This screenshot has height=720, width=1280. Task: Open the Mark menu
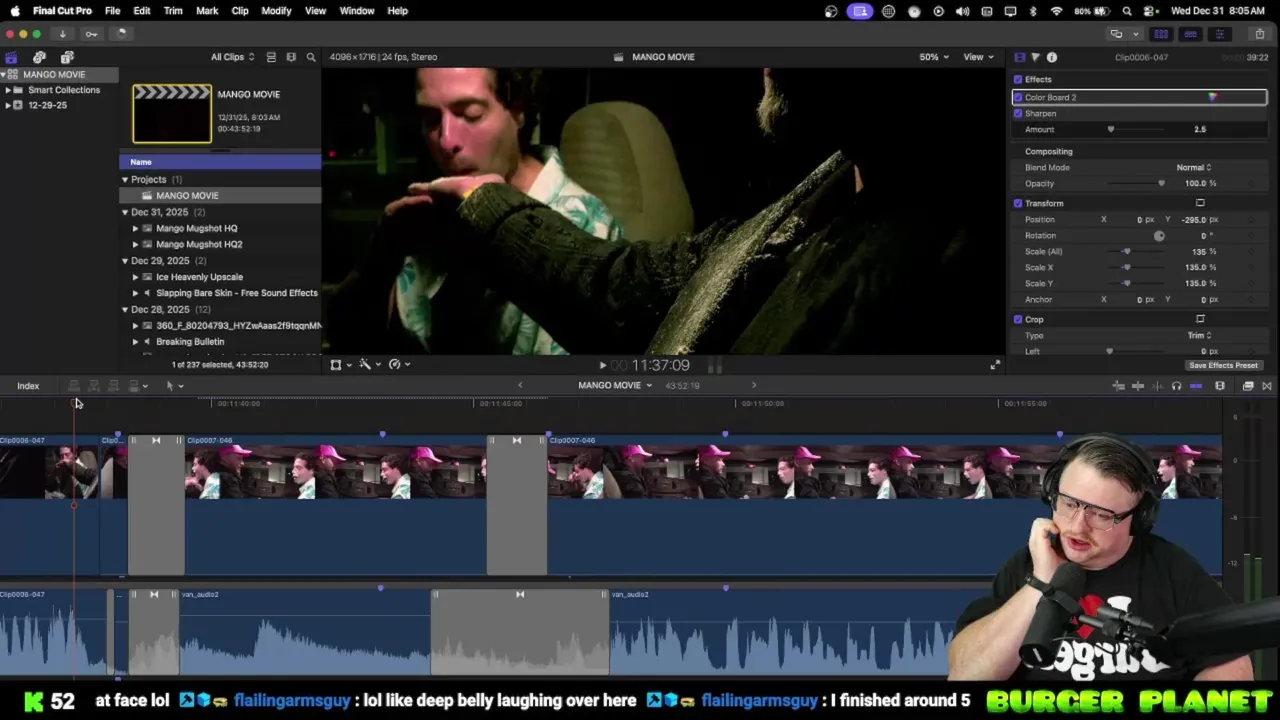pos(207,11)
